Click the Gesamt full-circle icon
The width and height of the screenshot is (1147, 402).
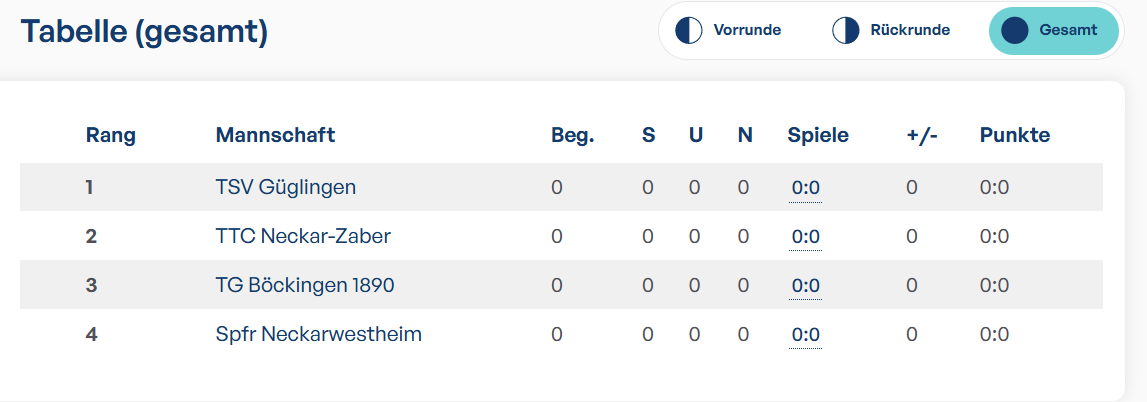1015,31
